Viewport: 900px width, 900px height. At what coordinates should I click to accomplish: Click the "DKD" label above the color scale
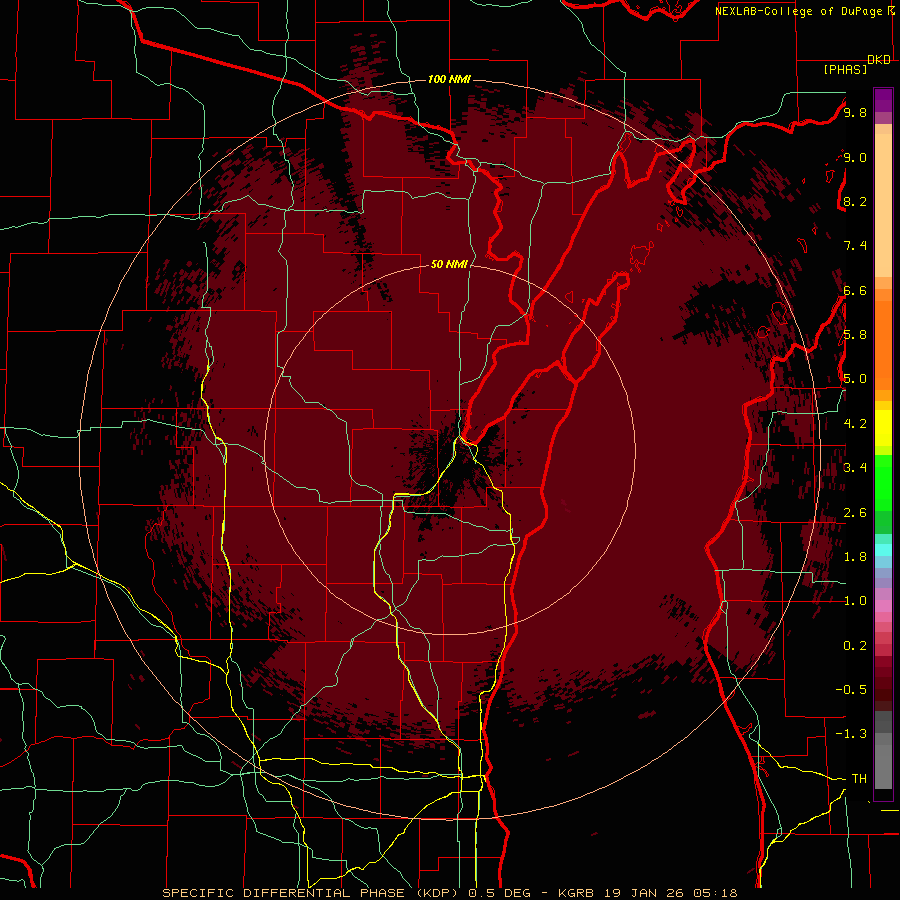coord(879,60)
